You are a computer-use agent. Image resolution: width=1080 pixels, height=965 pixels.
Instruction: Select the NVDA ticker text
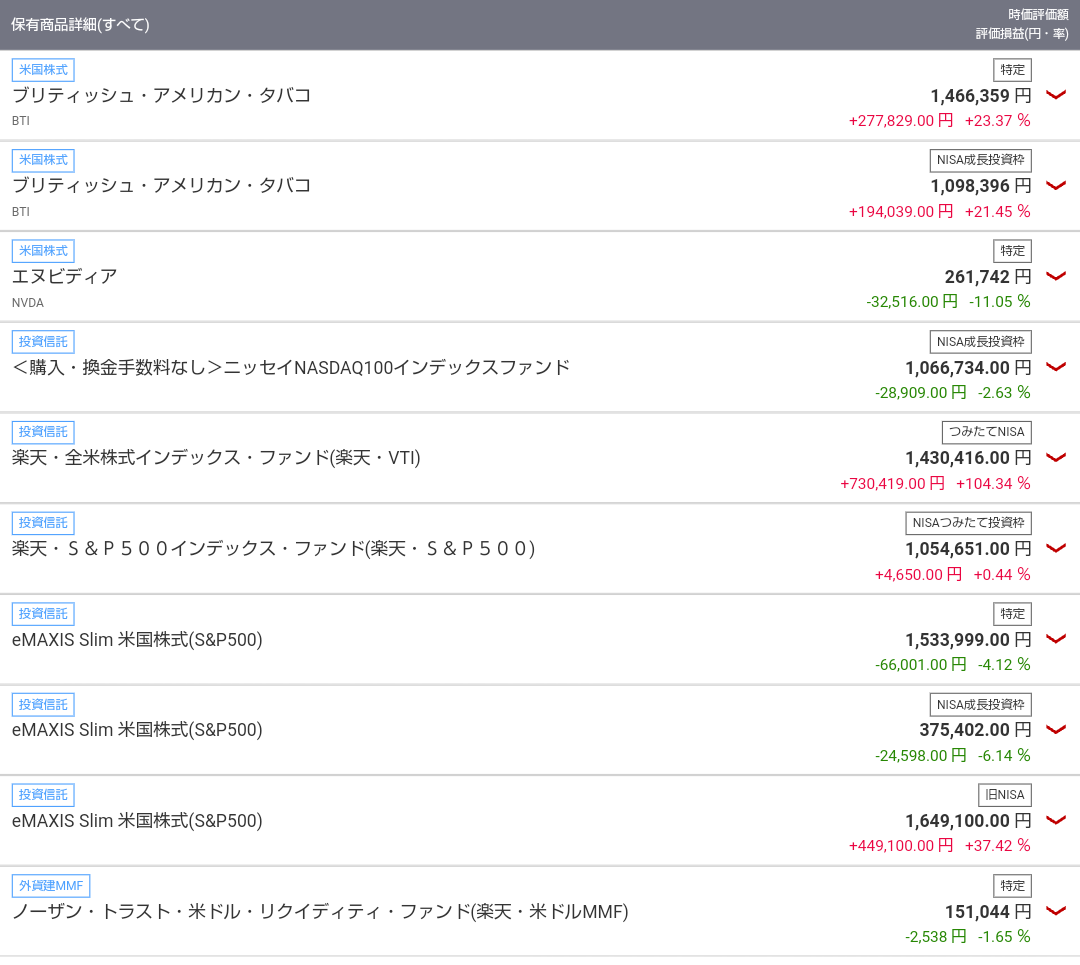28,302
